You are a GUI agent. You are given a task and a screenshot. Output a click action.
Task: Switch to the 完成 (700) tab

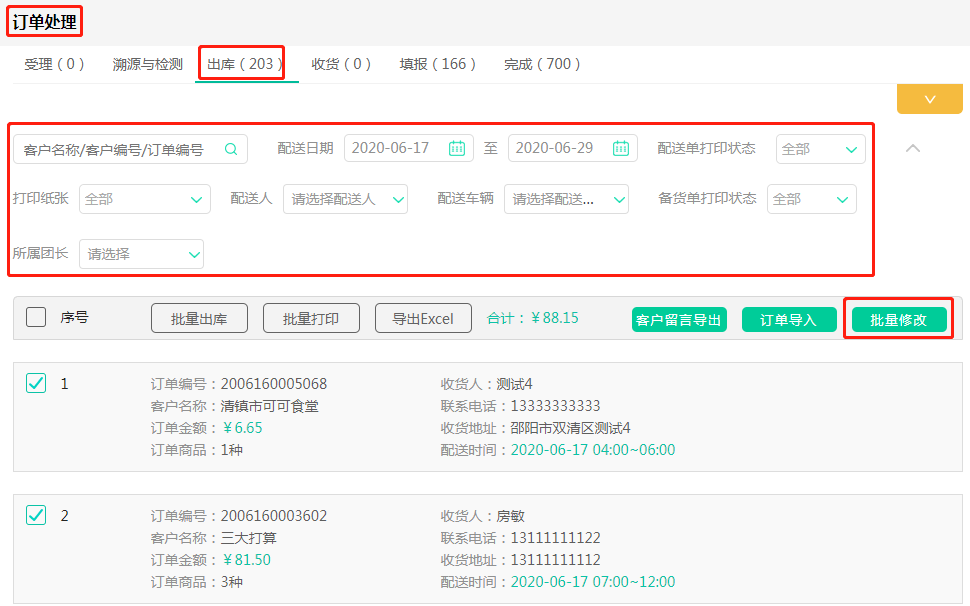[x=542, y=64]
